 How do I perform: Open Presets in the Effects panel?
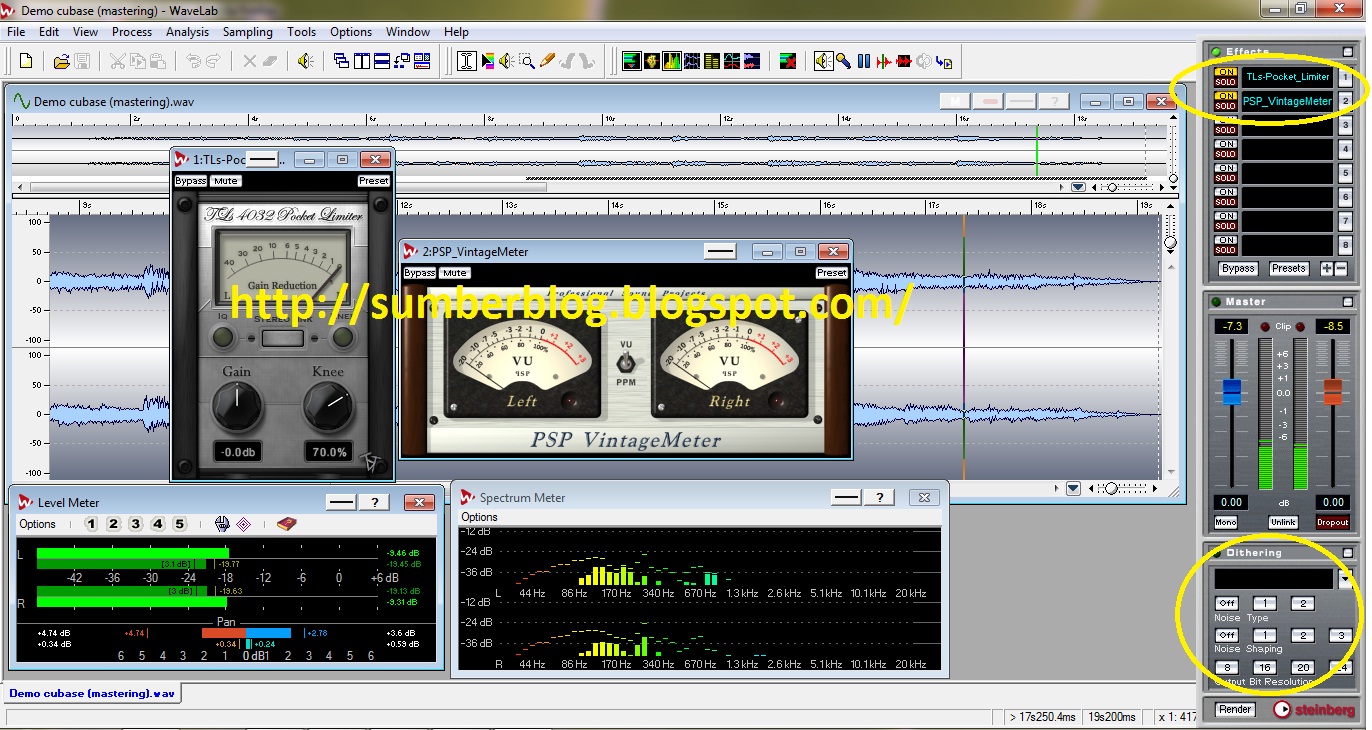[x=1289, y=268]
